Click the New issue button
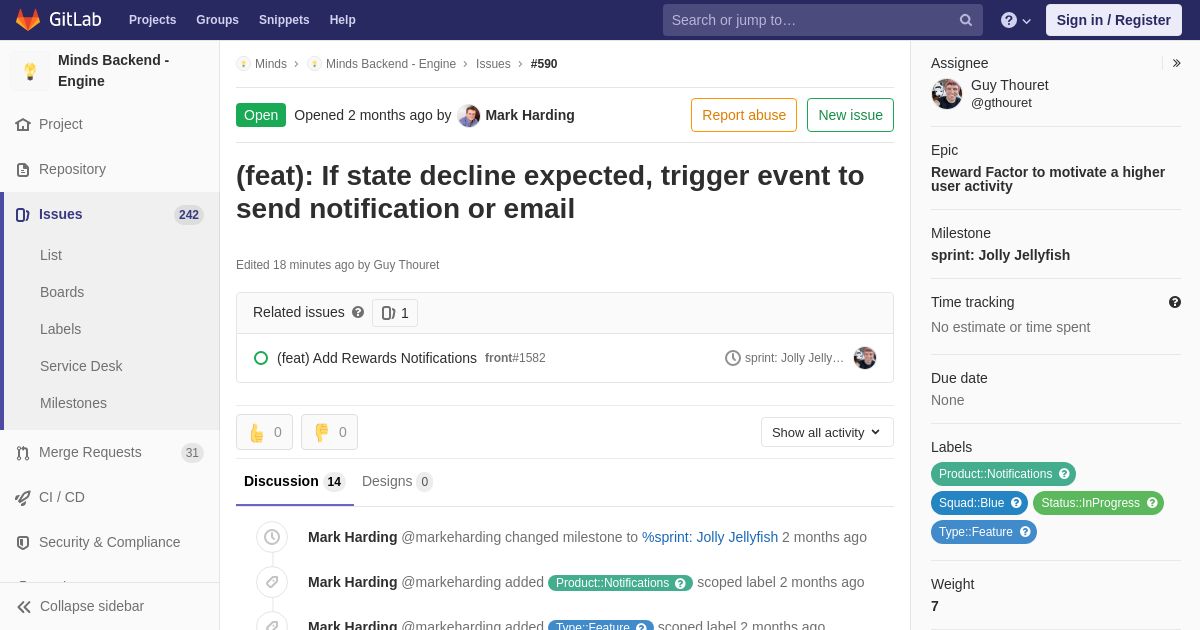 pyautogui.click(x=850, y=115)
